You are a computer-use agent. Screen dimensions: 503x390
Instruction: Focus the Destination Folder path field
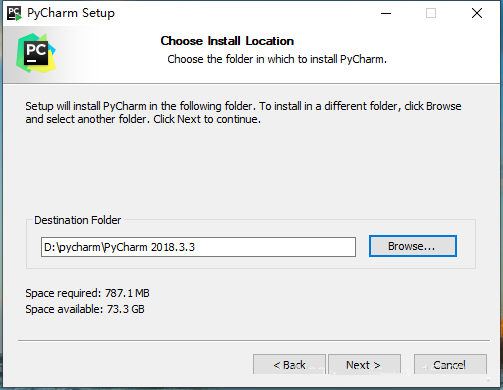198,247
